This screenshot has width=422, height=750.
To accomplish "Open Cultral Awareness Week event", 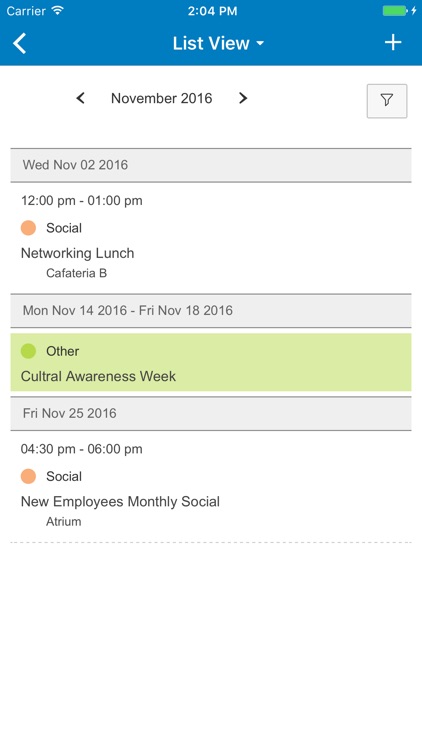I will click(x=211, y=362).
